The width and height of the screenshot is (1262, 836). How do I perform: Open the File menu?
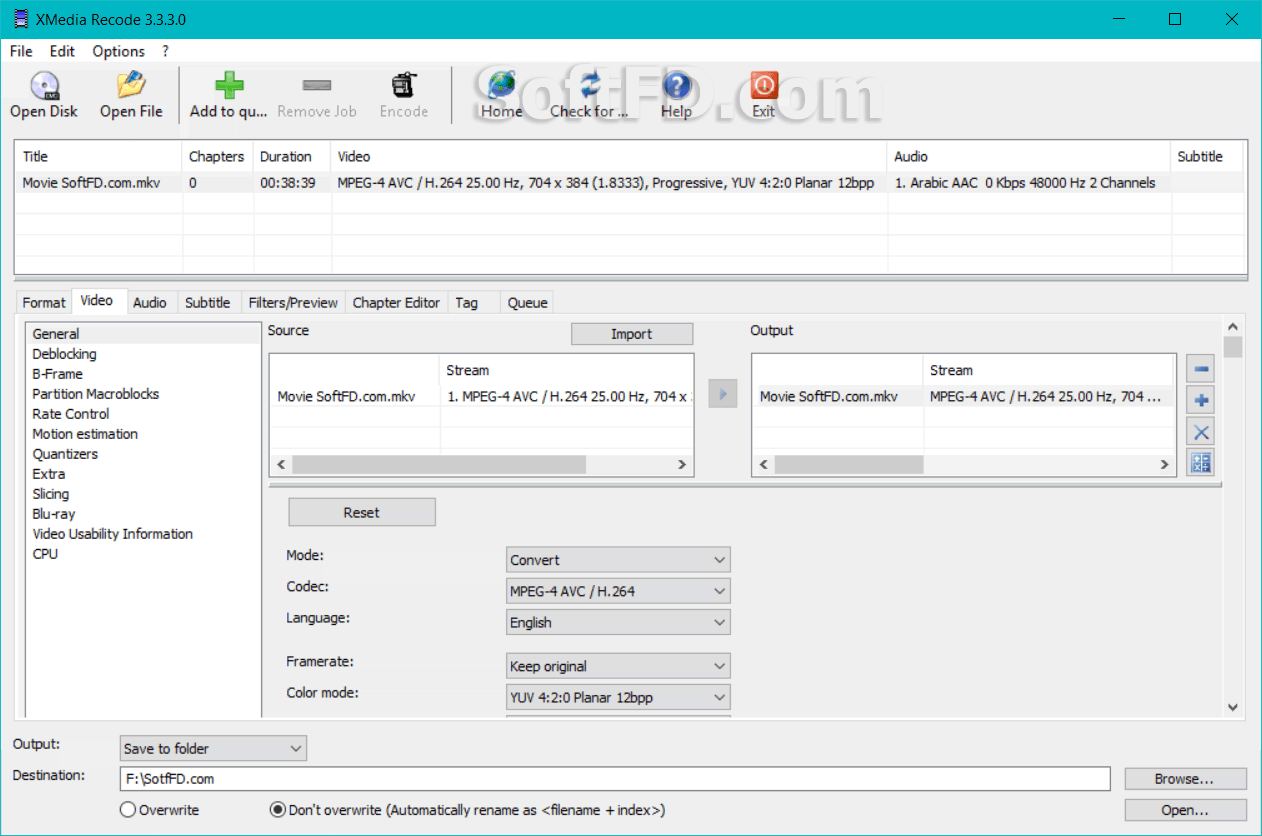[x=21, y=51]
